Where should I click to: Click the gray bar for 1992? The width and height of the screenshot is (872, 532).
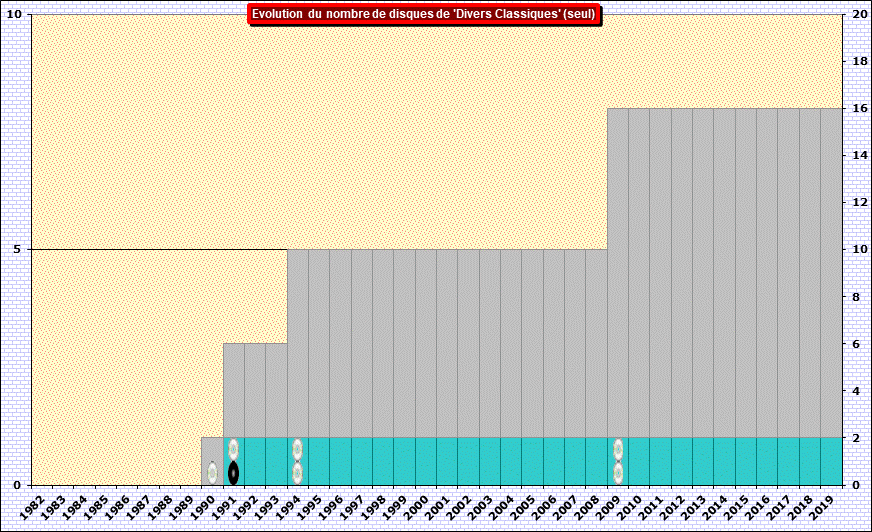click(x=255, y=390)
